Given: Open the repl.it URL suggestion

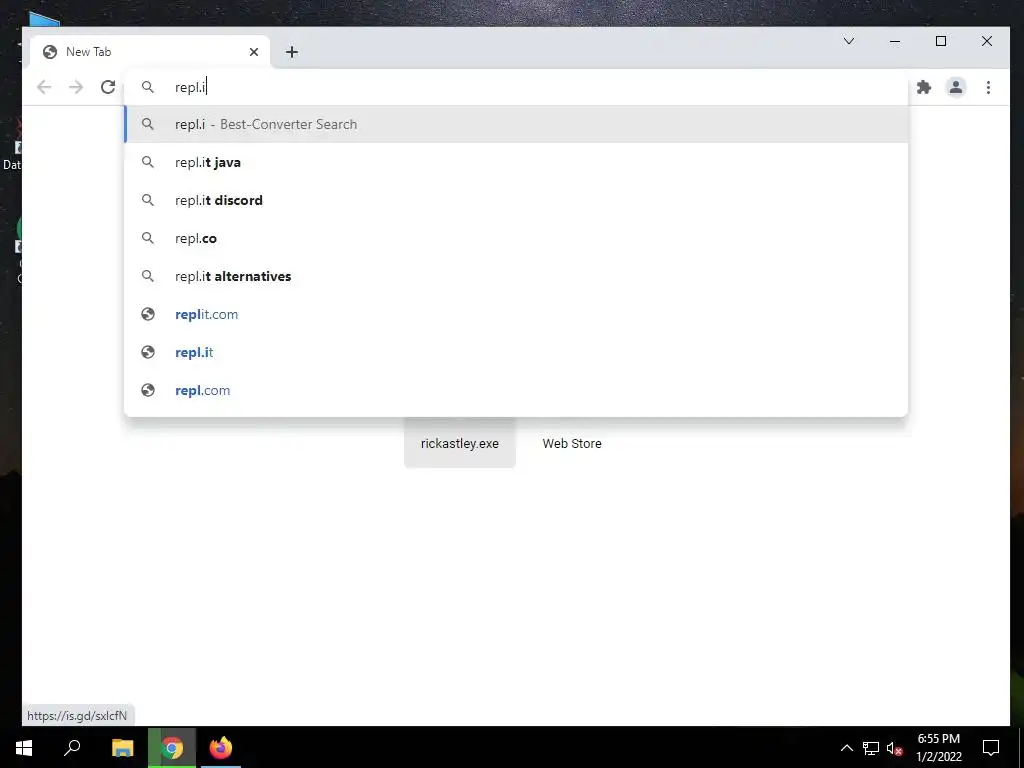Looking at the screenshot, I should pos(516,352).
